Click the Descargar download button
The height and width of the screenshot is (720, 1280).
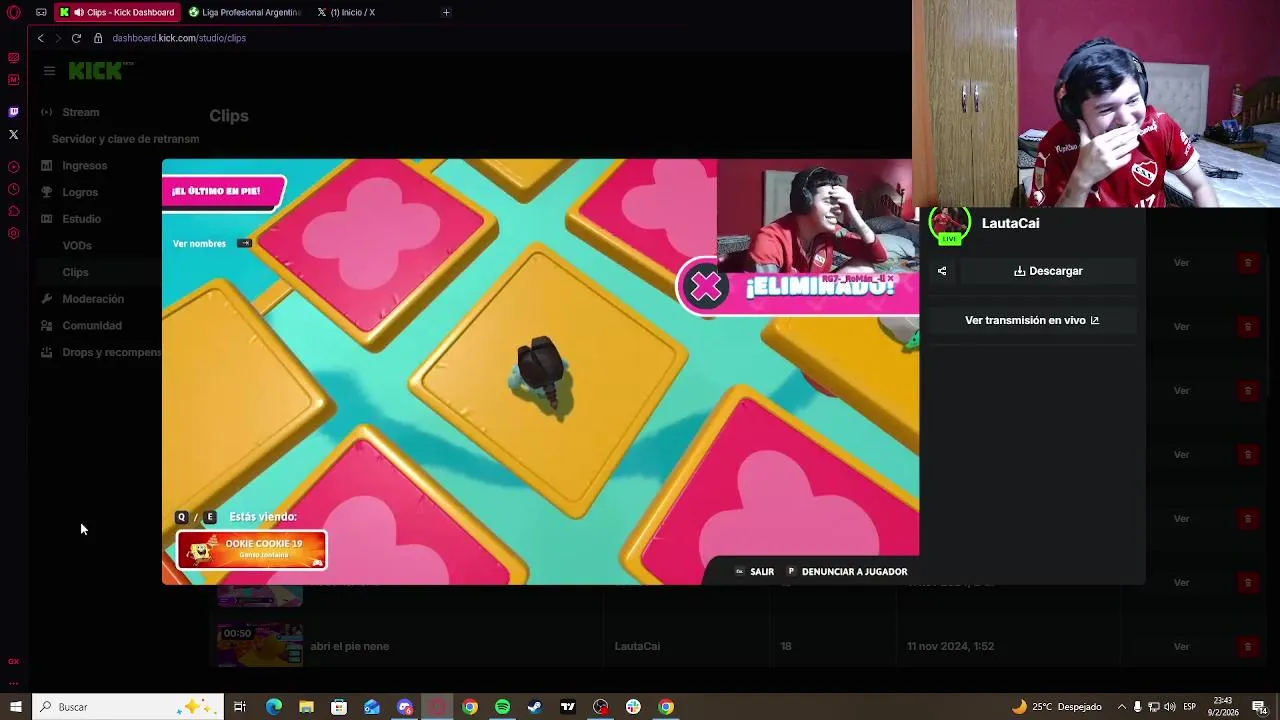pyautogui.click(x=1048, y=271)
